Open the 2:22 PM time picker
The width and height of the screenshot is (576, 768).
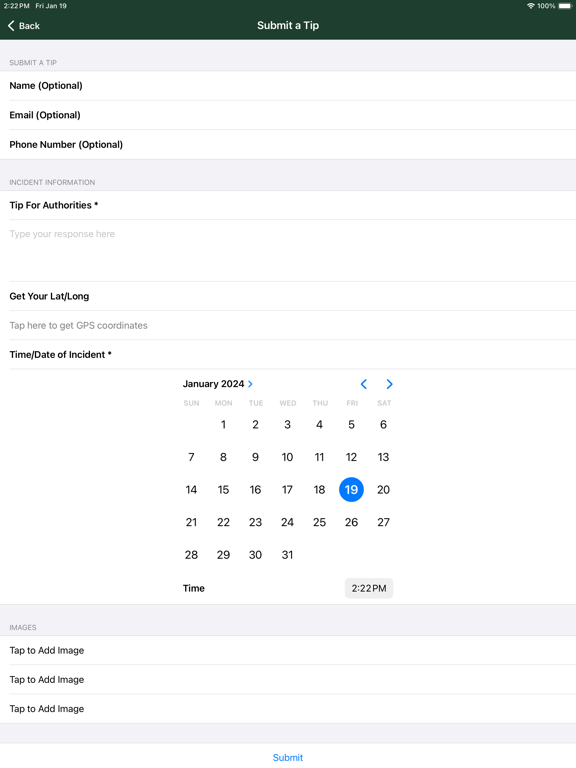pos(369,588)
